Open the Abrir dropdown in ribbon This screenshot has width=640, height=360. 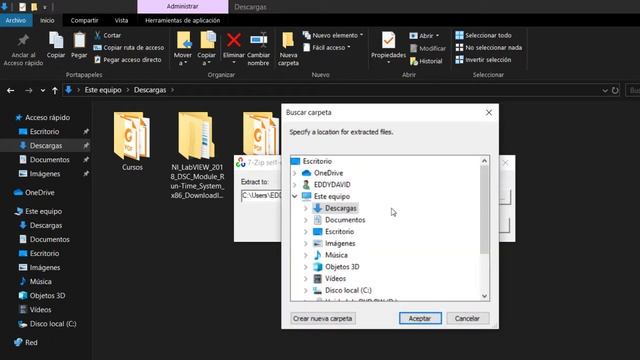(424, 36)
